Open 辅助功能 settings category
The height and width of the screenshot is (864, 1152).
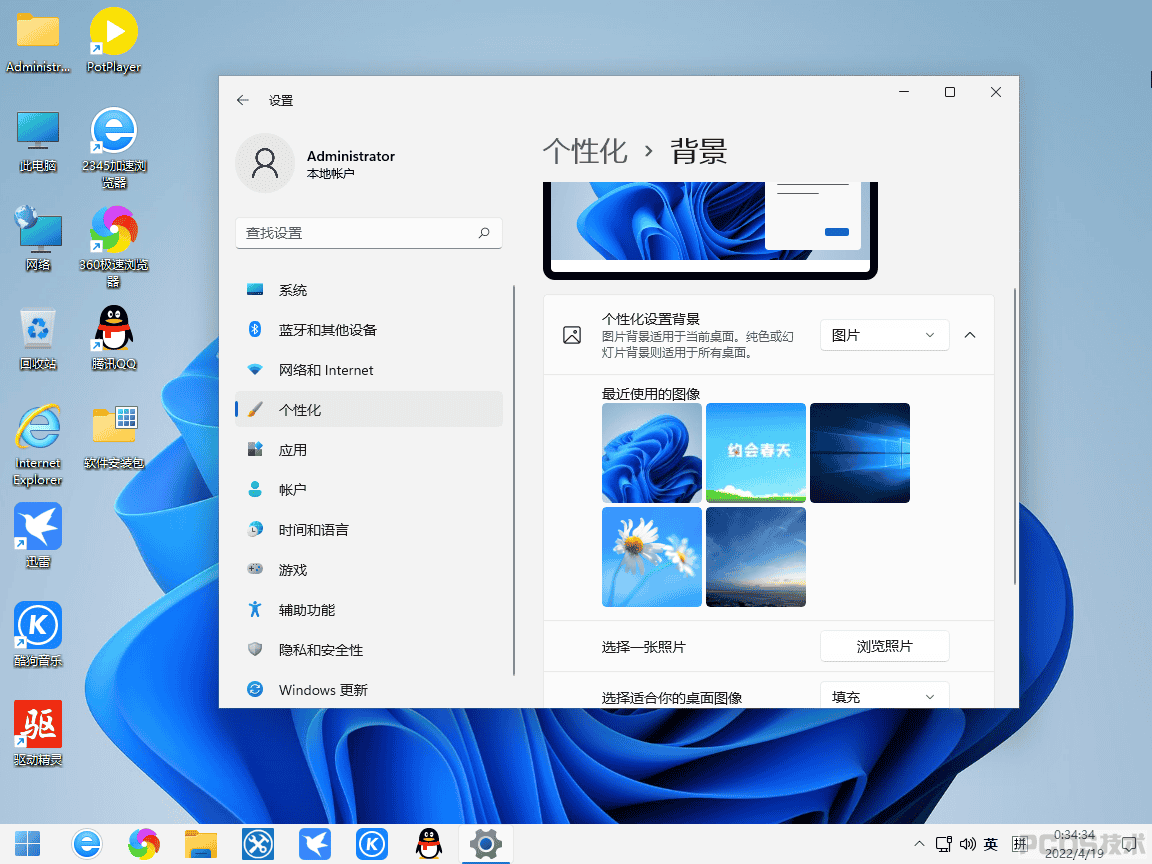[x=369, y=610]
